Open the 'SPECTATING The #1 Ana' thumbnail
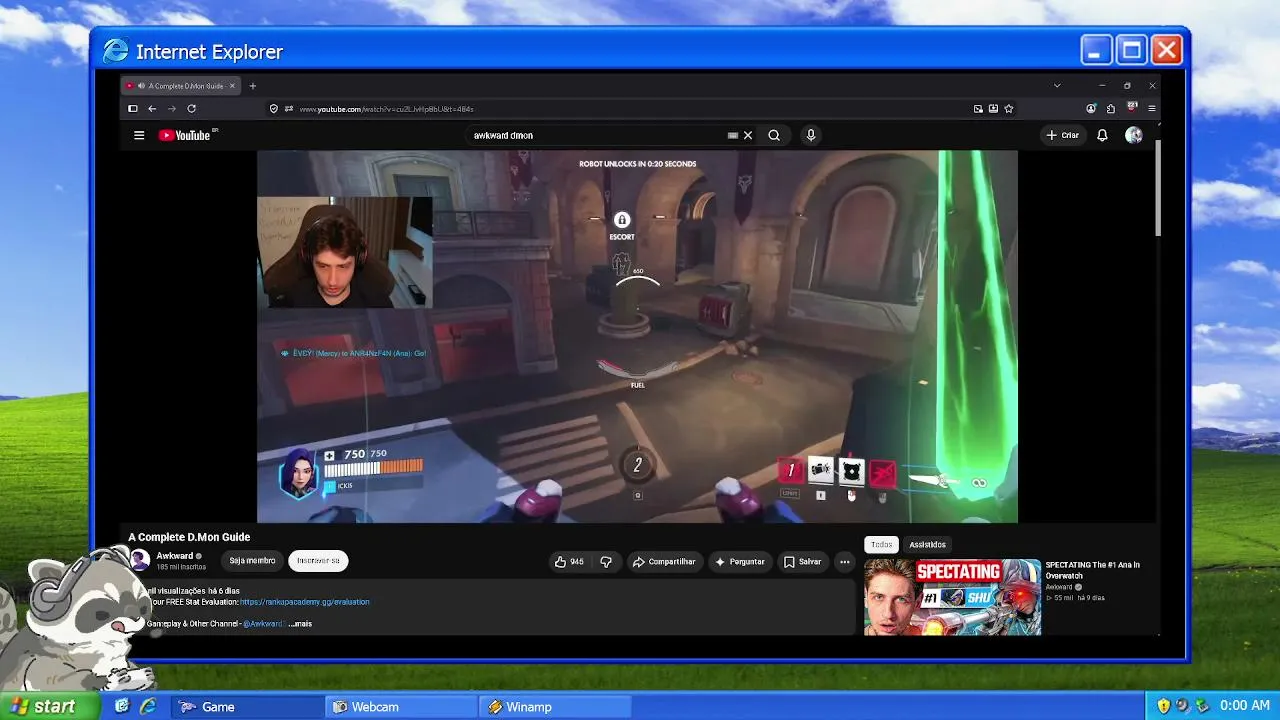Screen dimensions: 1280x720 (x=952, y=597)
